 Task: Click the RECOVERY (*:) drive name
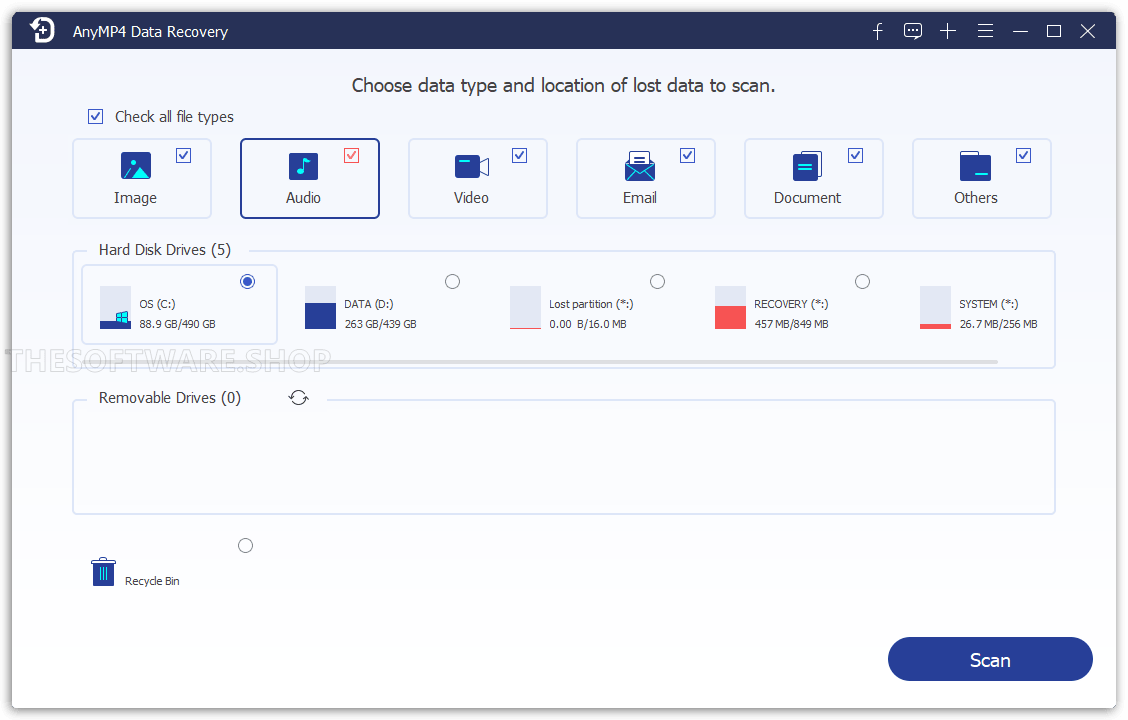tap(791, 304)
